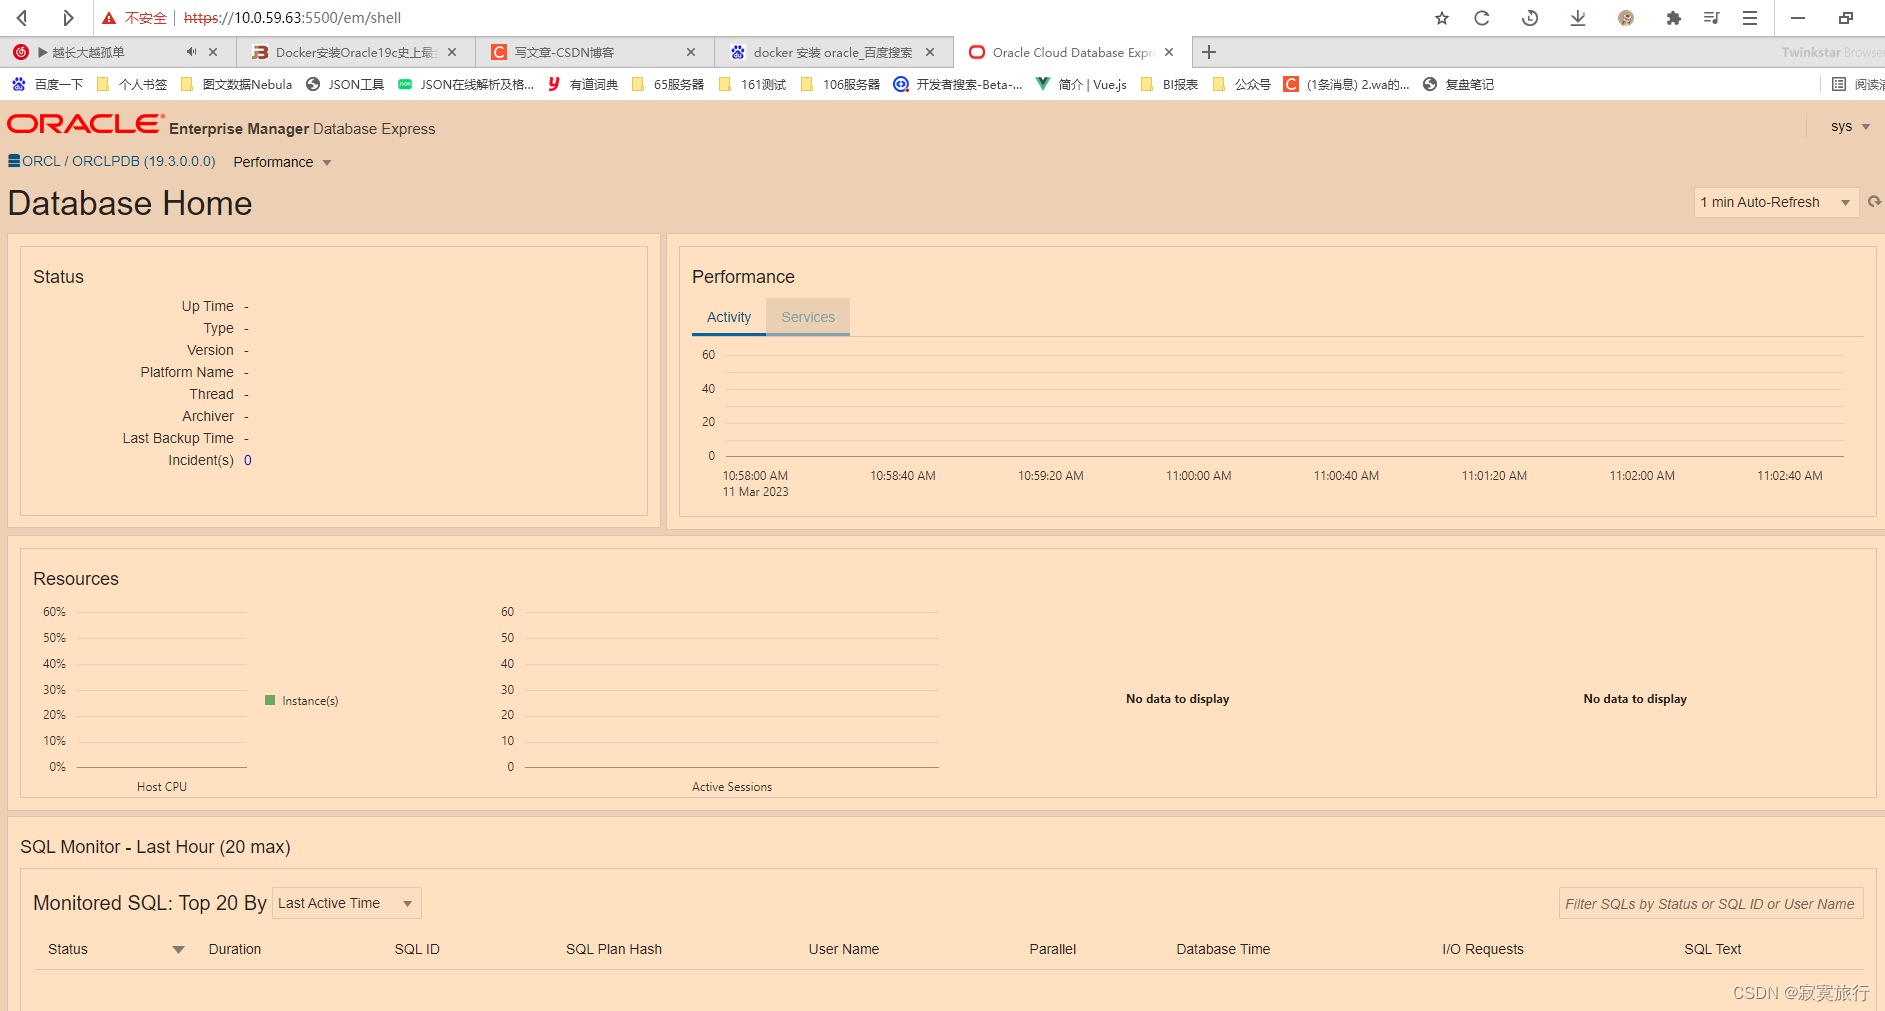Close the Docker安装Oracle19c tab
1885x1011 pixels.
pos(452,52)
